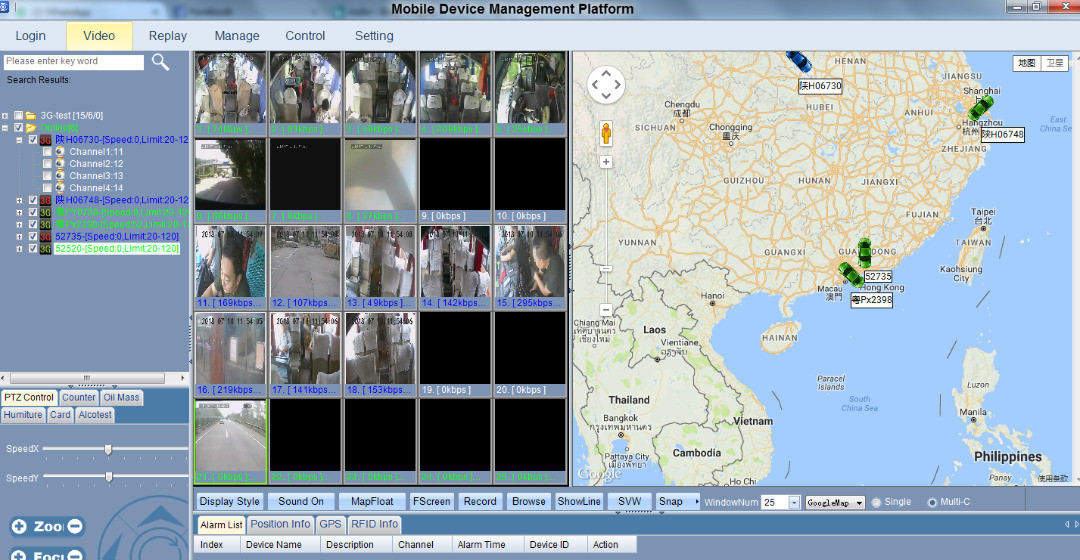This screenshot has height=560, width=1080.
Task: Select the Multi-C radio button
Action: tap(933, 502)
